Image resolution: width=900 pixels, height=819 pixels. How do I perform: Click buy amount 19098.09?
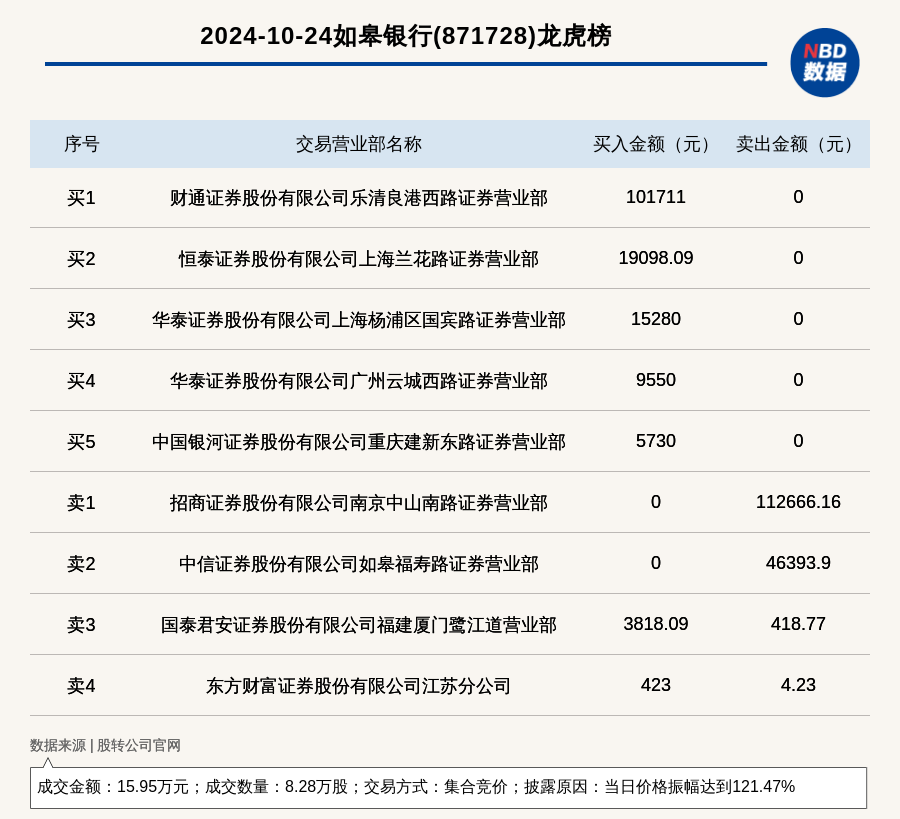click(655, 258)
